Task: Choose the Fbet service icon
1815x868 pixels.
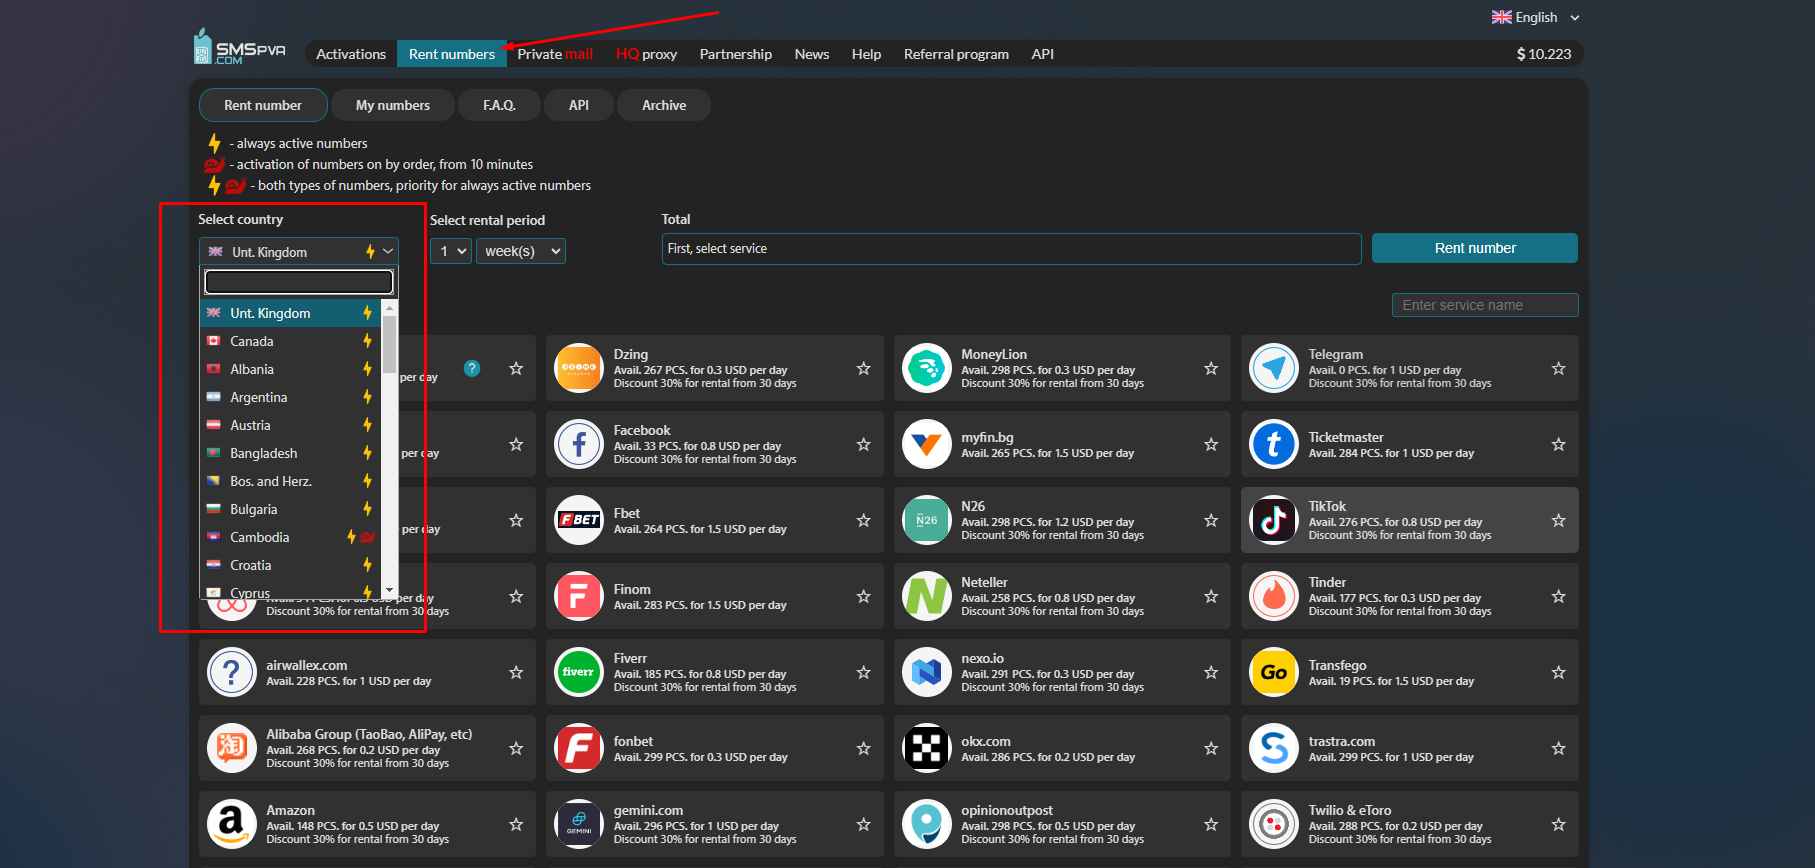Action: [579, 520]
